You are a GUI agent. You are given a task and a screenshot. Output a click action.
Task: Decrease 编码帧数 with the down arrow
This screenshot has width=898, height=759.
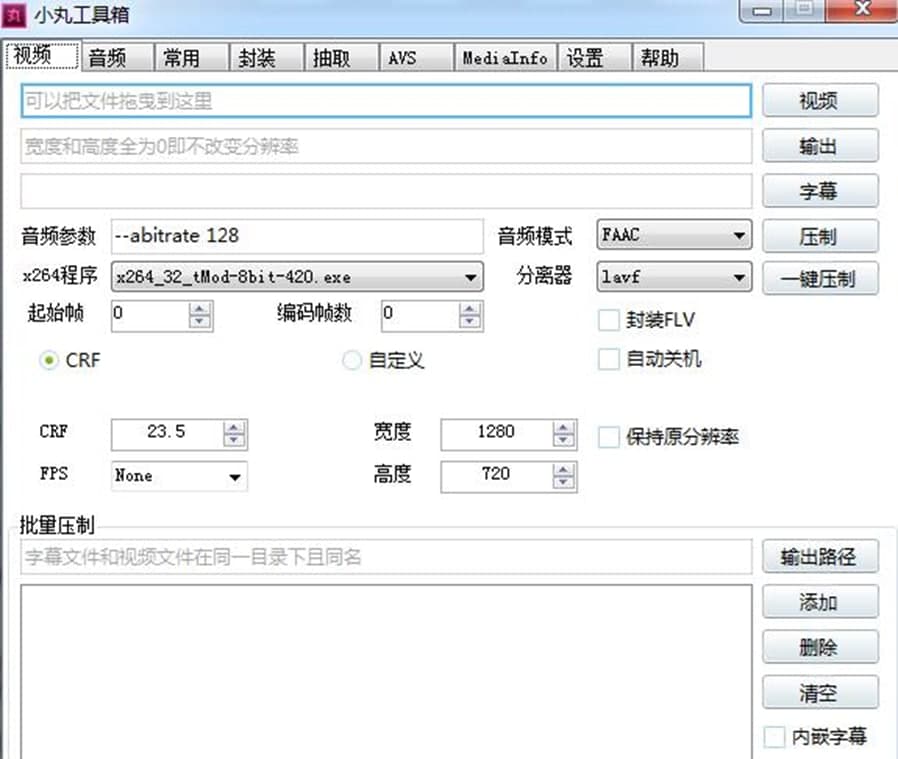tap(470, 321)
